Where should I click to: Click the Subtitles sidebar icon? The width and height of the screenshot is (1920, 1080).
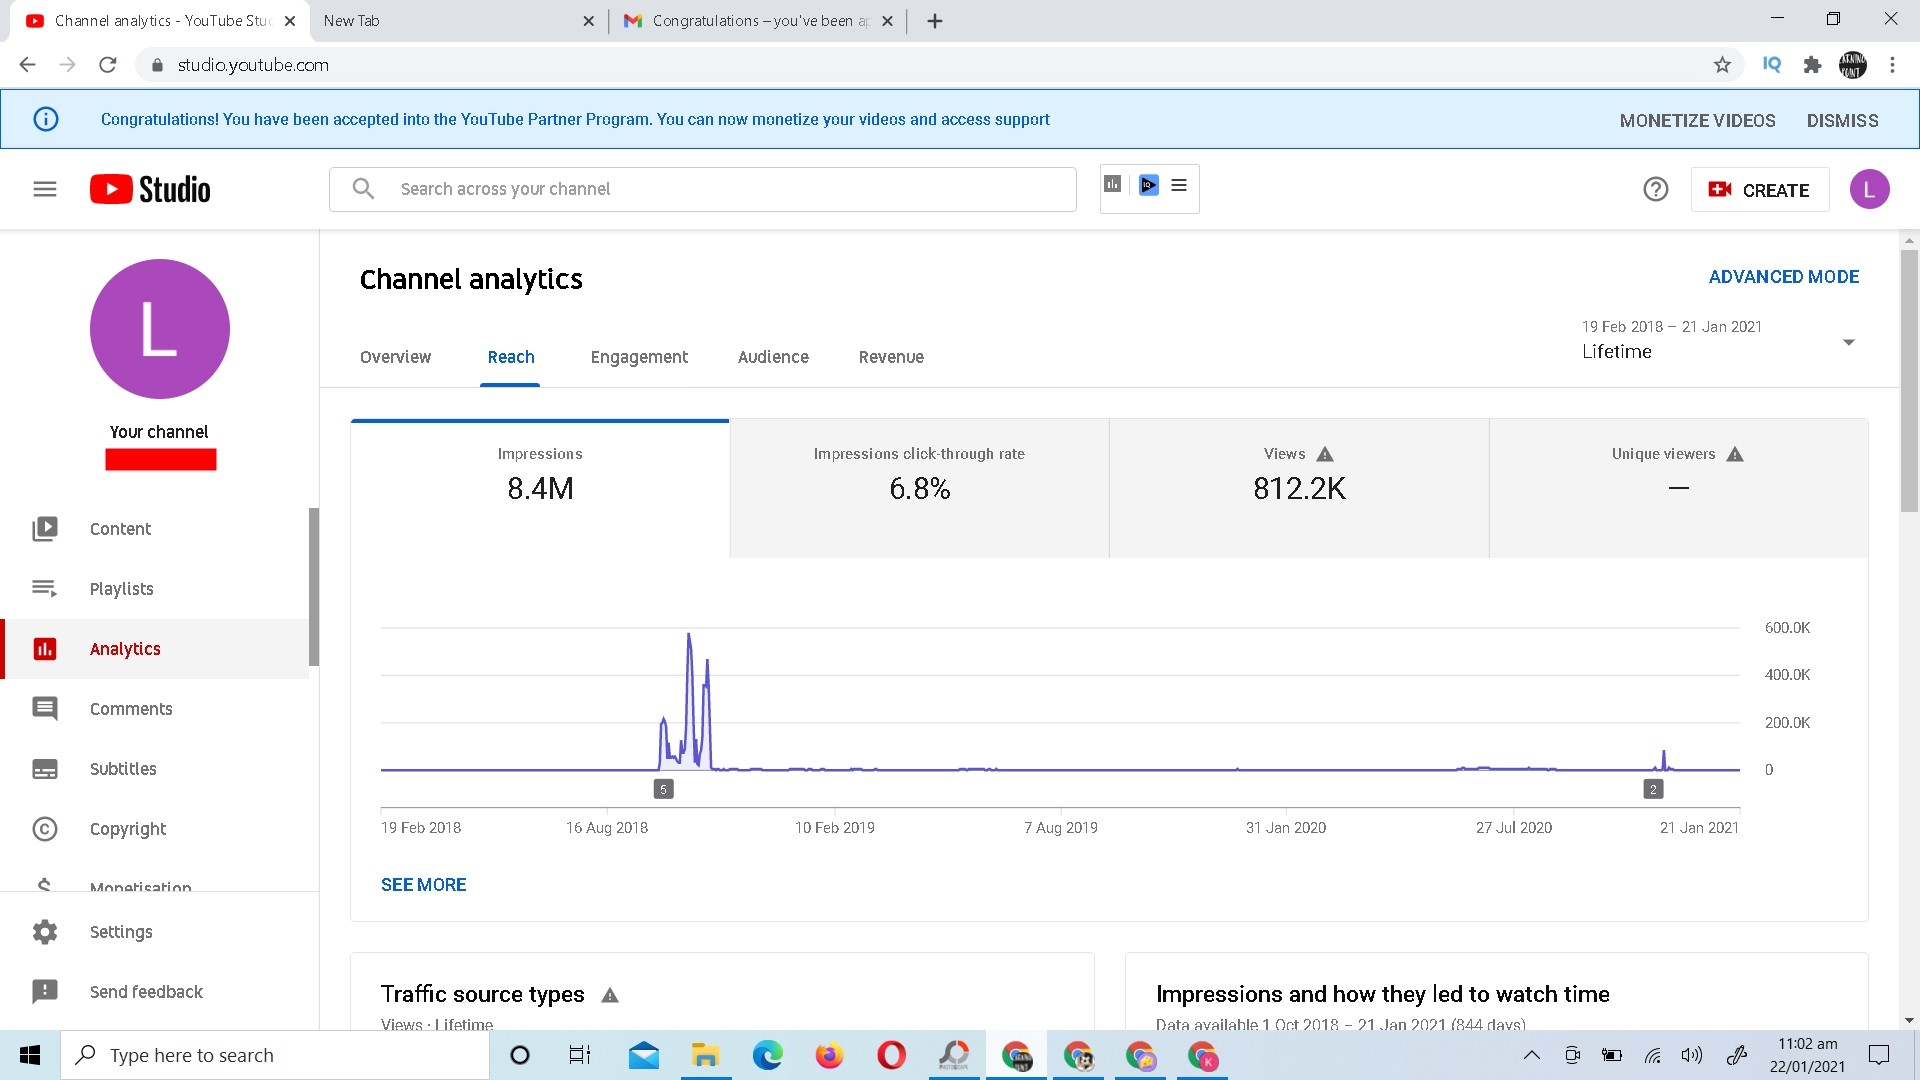[x=45, y=769]
